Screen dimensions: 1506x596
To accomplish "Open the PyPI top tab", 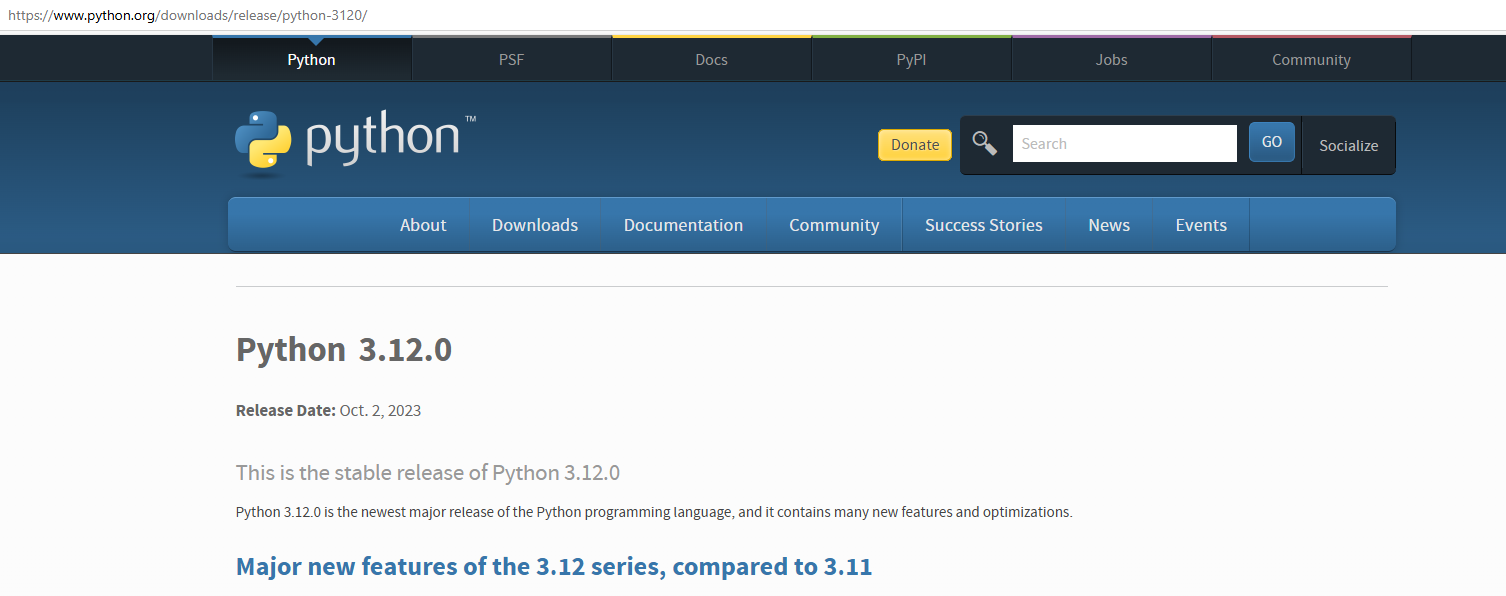I will [911, 60].
